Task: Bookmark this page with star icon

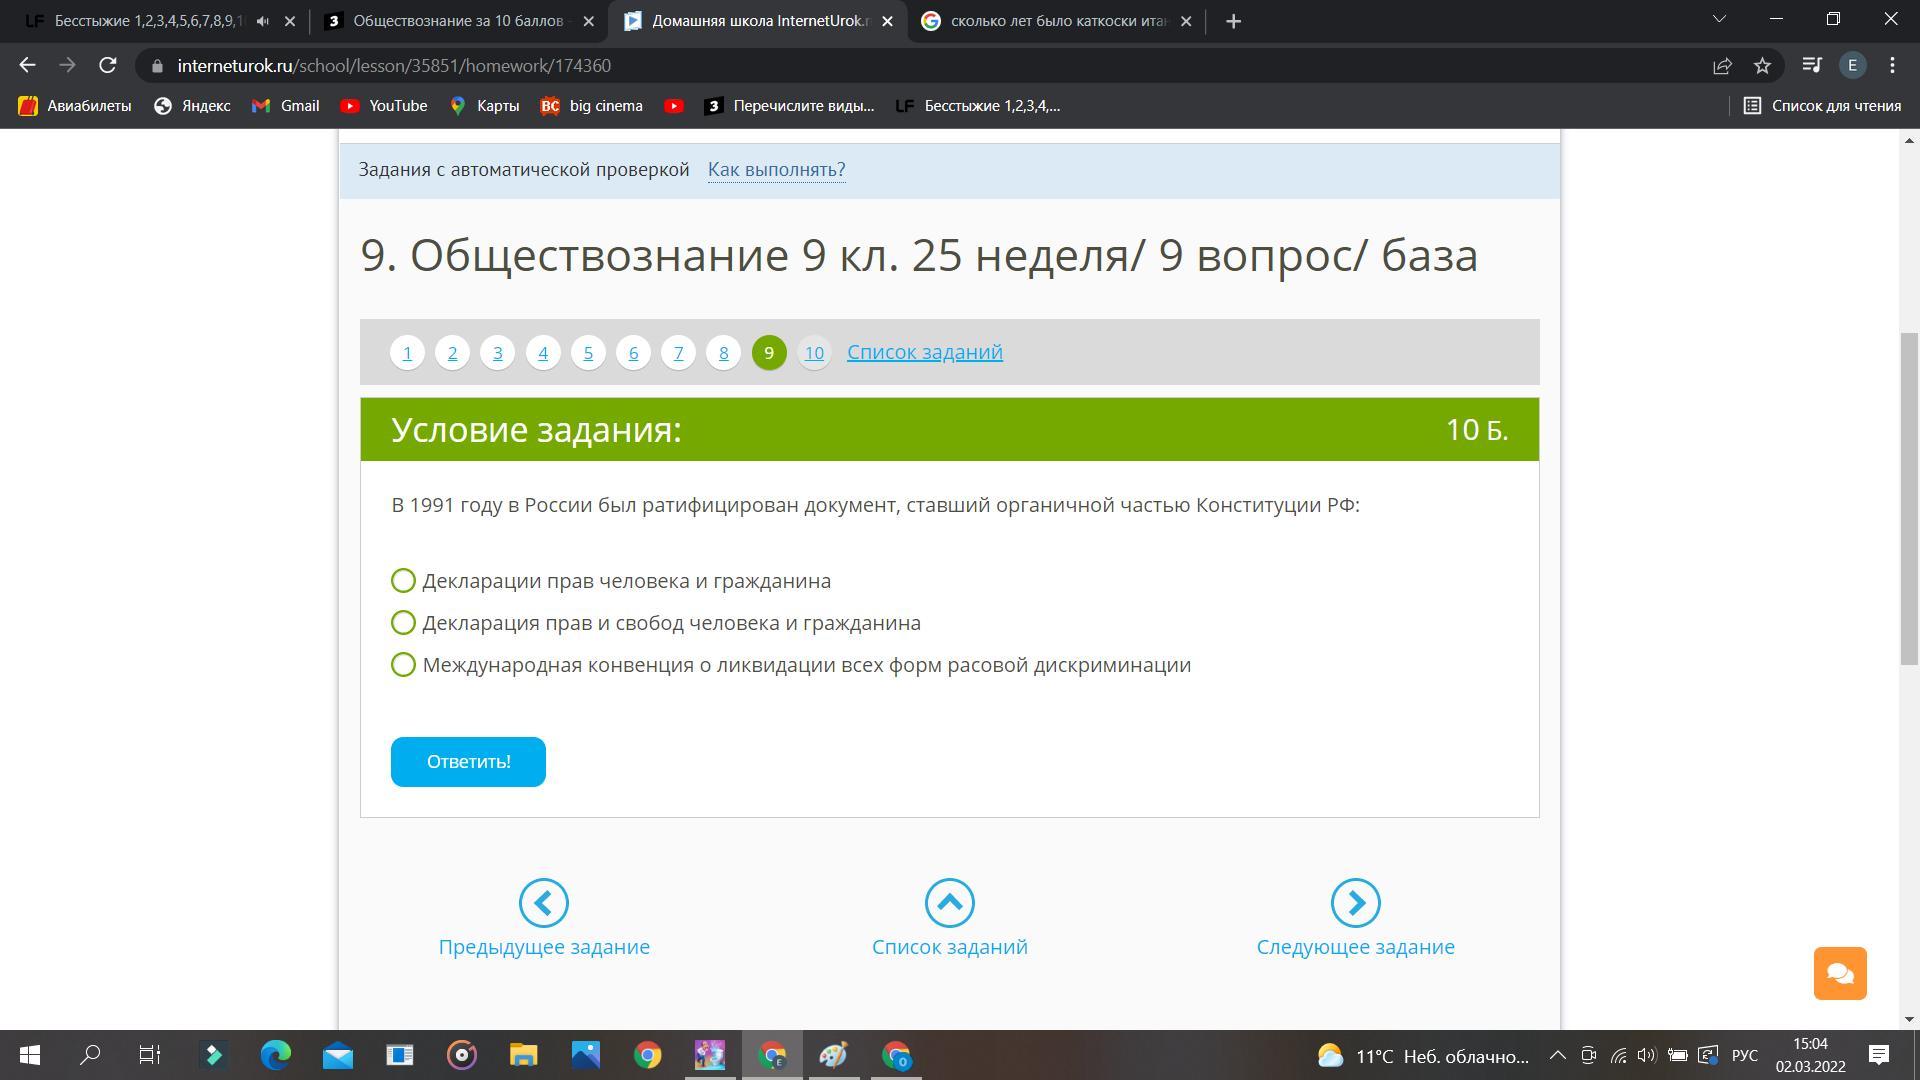Action: 1762,66
